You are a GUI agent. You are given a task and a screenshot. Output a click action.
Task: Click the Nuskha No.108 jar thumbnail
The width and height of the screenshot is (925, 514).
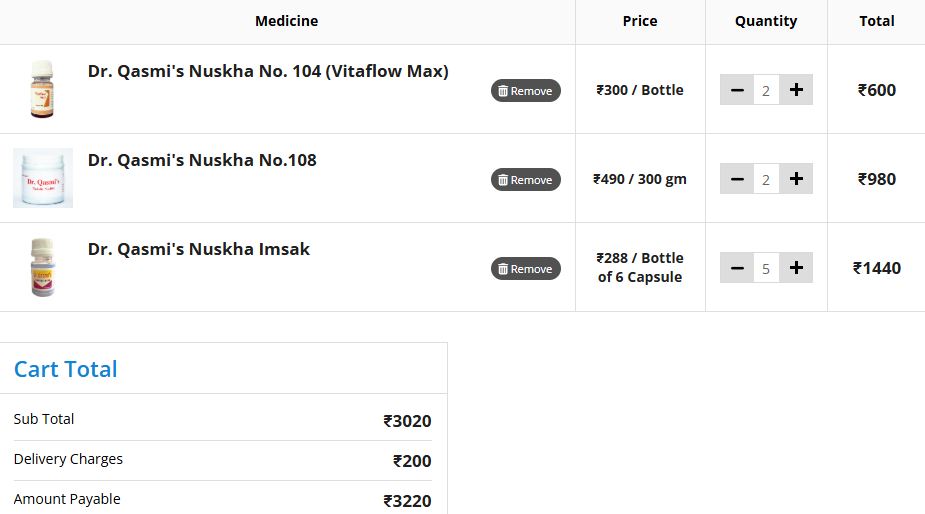(43, 178)
